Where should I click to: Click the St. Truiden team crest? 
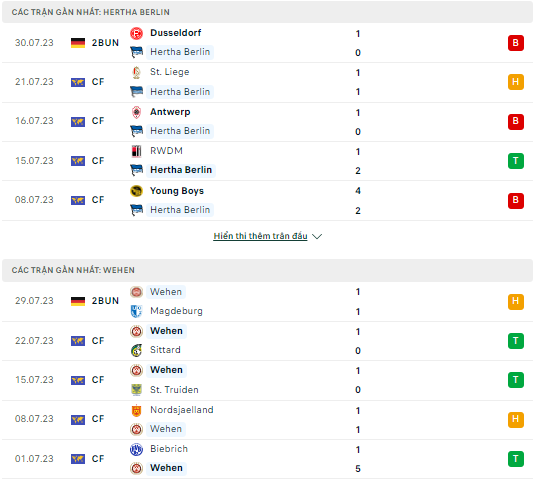pyautogui.click(x=136, y=390)
